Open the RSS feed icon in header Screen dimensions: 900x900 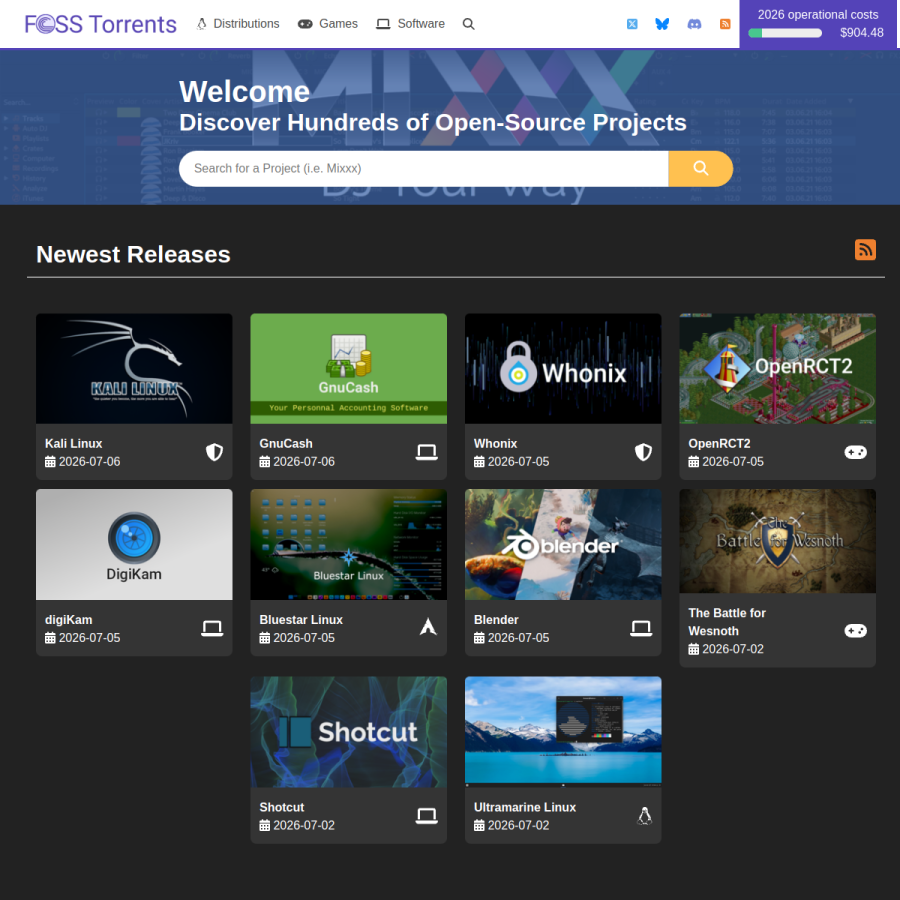[725, 24]
